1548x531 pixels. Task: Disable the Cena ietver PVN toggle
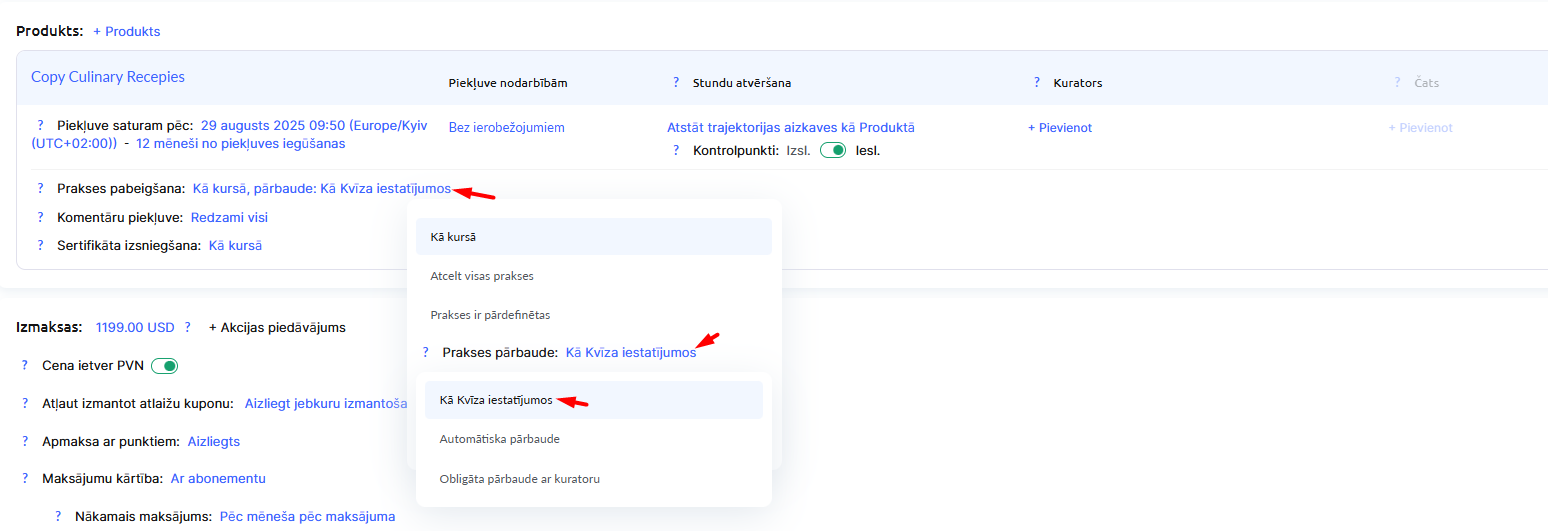pyautogui.click(x=164, y=366)
